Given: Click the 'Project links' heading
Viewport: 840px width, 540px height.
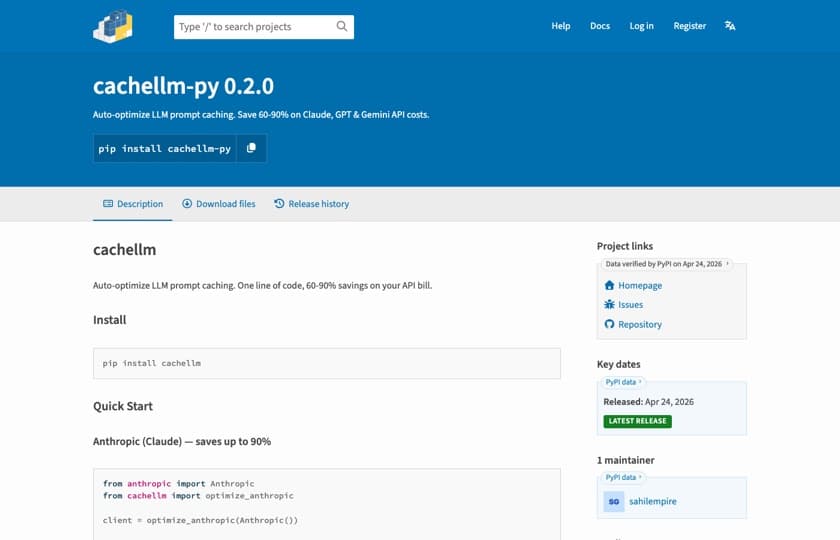Looking at the screenshot, I should pyautogui.click(x=625, y=246).
